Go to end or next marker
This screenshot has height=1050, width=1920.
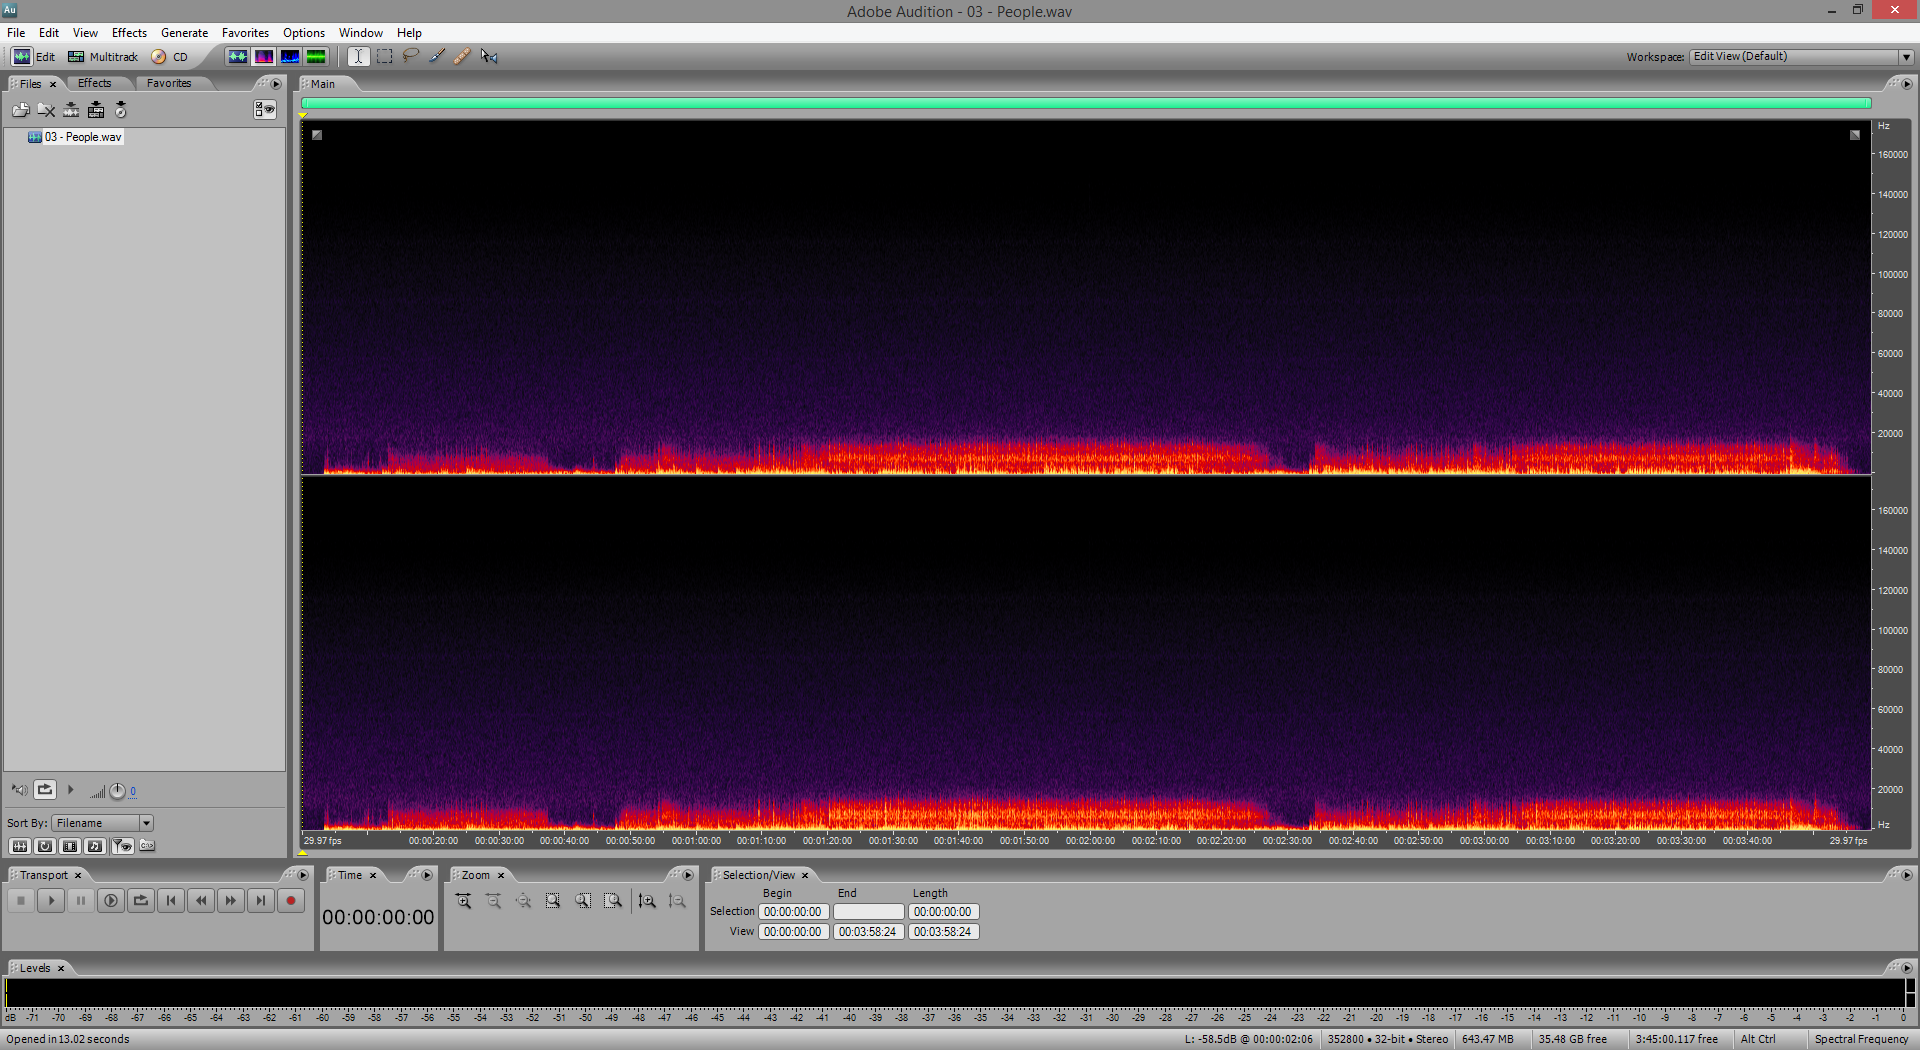pyautogui.click(x=261, y=901)
